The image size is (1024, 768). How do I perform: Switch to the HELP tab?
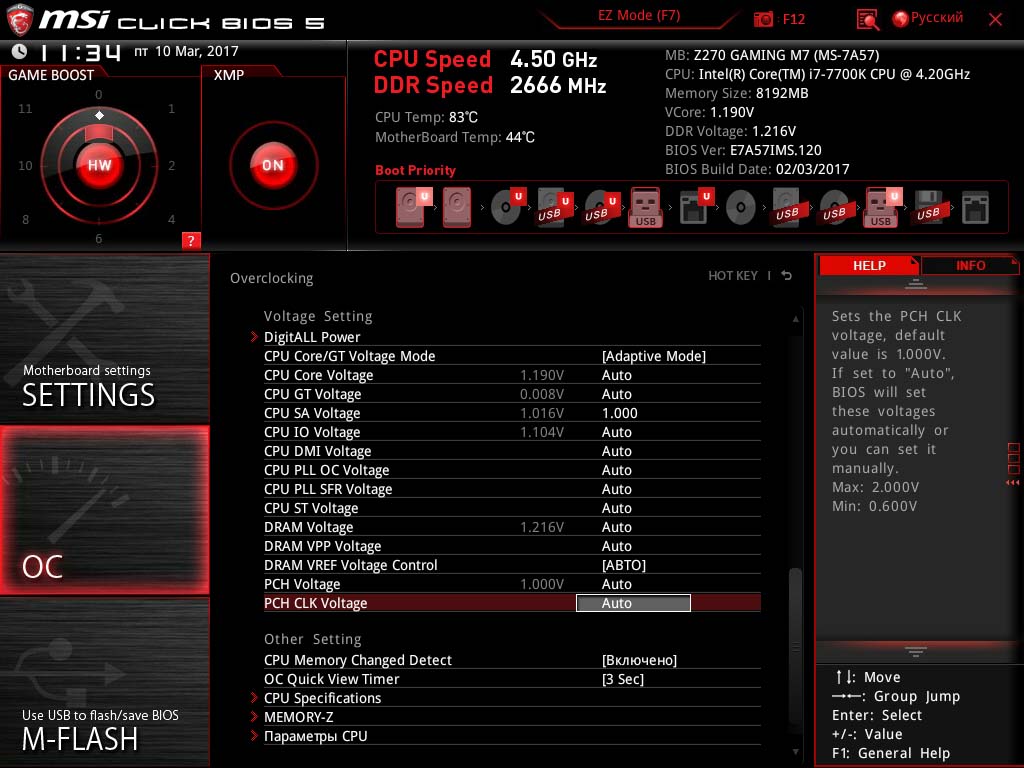click(869, 266)
